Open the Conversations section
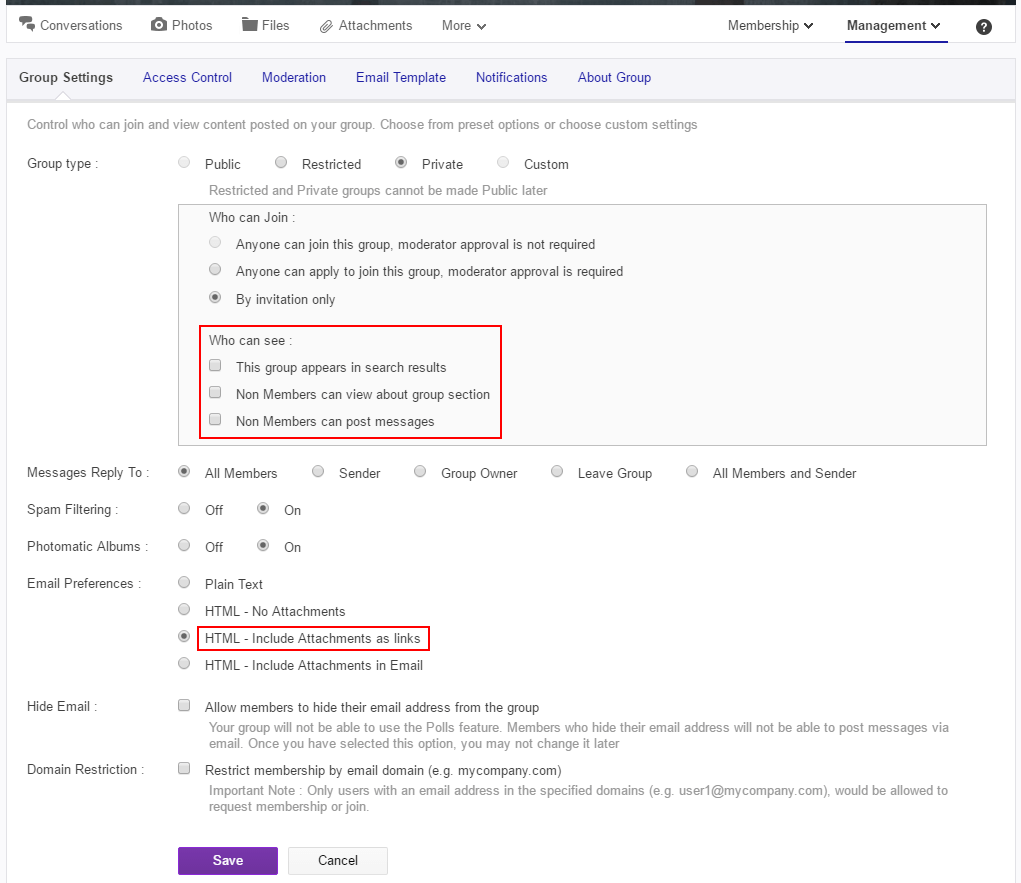Viewport: 1021px width, 883px height. point(70,25)
